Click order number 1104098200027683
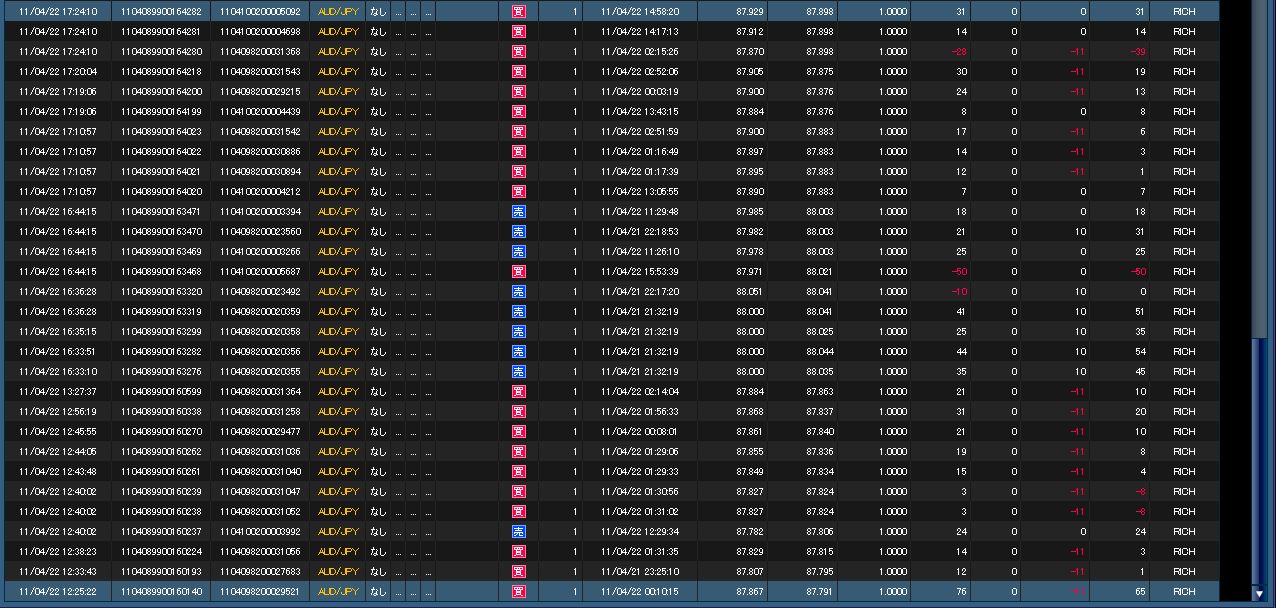Screen dimensions: 1276x608 point(260,572)
